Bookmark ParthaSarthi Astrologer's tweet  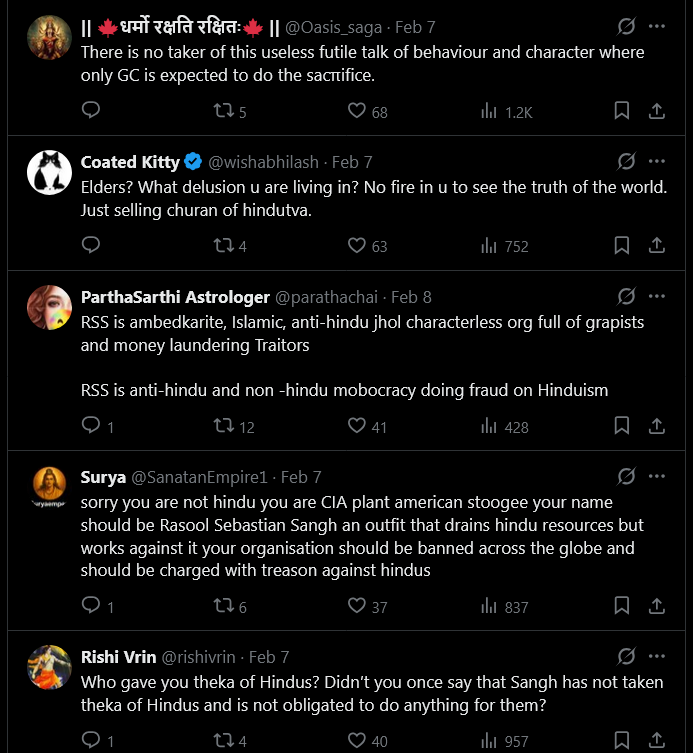[621, 426]
